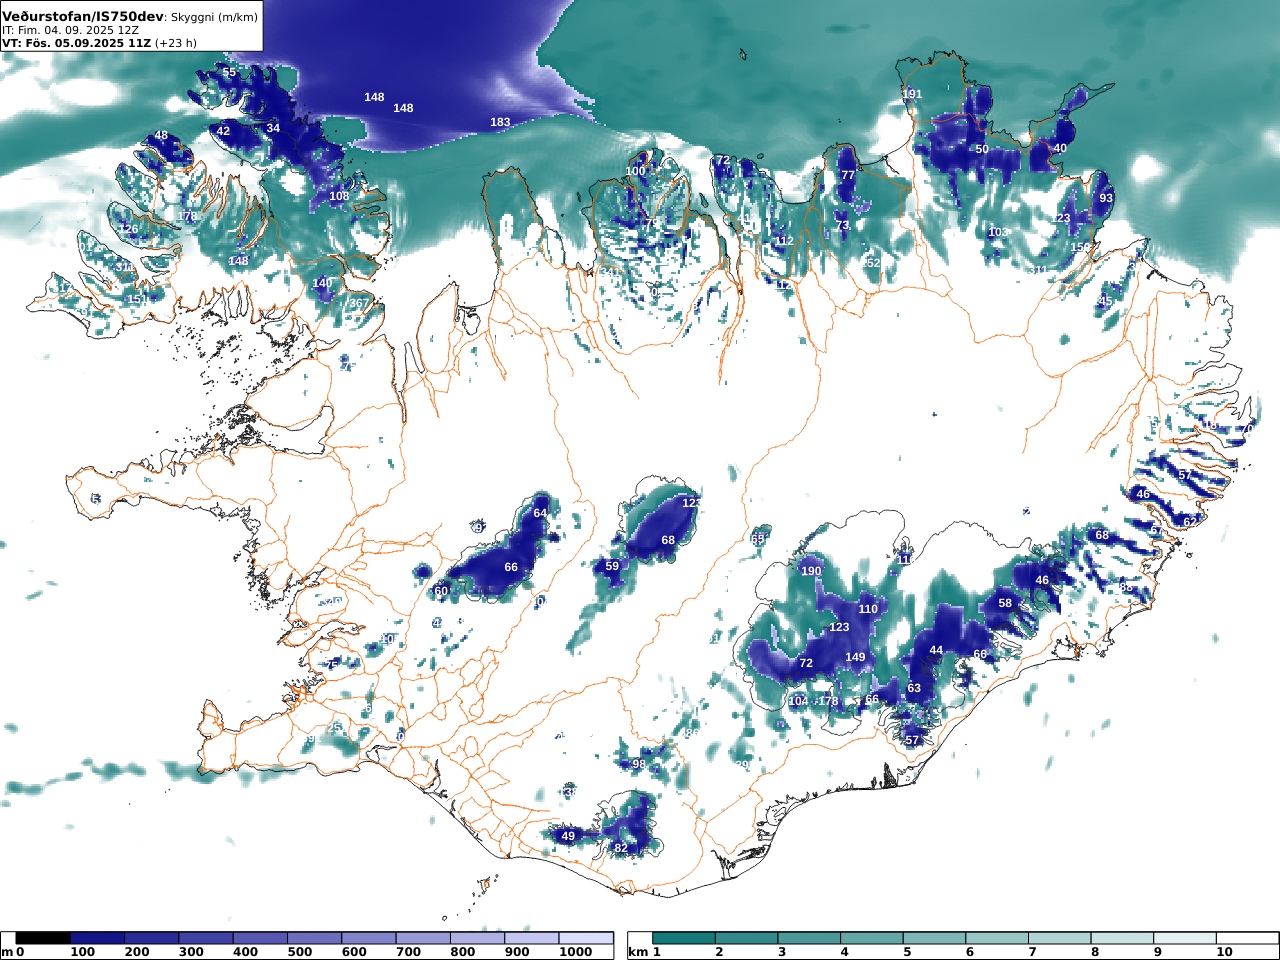The width and height of the screenshot is (1280, 960).
Task: Select the 'VT: Fös. 05.09.2025 11Z' valid time line
Action: pyautogui.click(x=76, y=44)
